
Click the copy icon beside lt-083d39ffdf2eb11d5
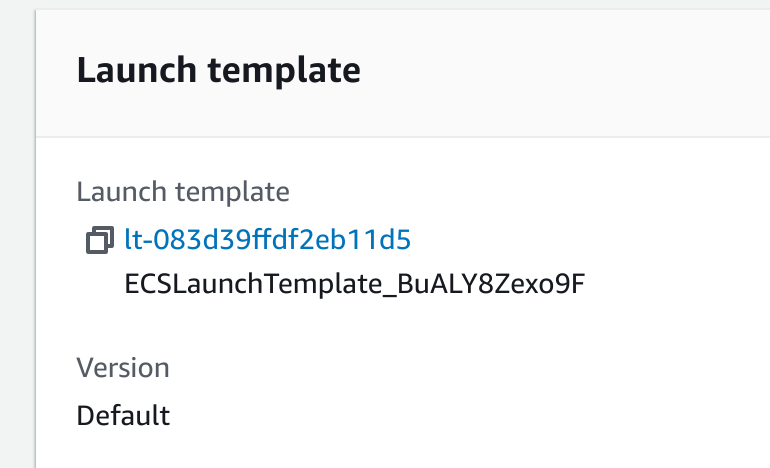pos(99,240)
